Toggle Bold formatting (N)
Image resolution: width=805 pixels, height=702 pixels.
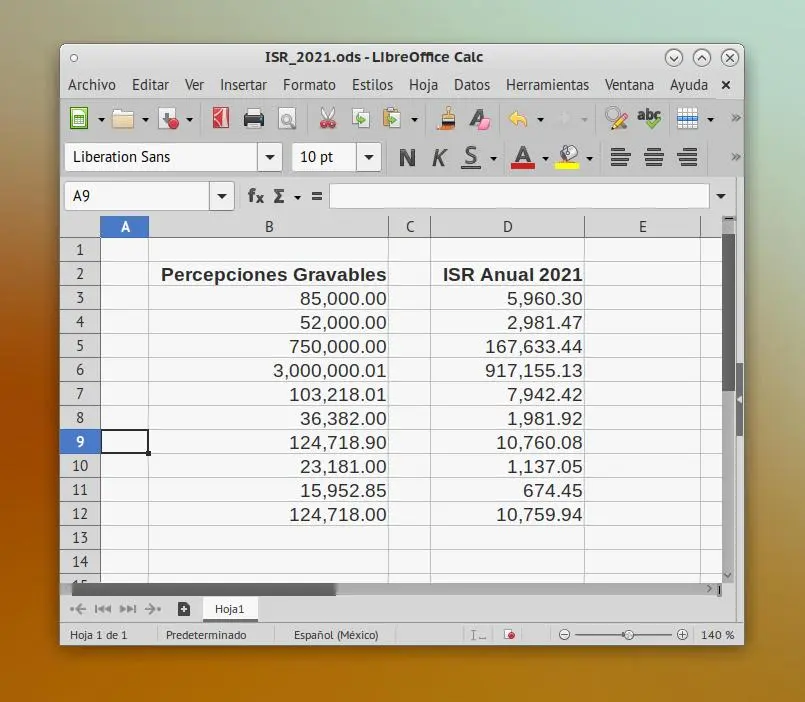pos(407,157)
